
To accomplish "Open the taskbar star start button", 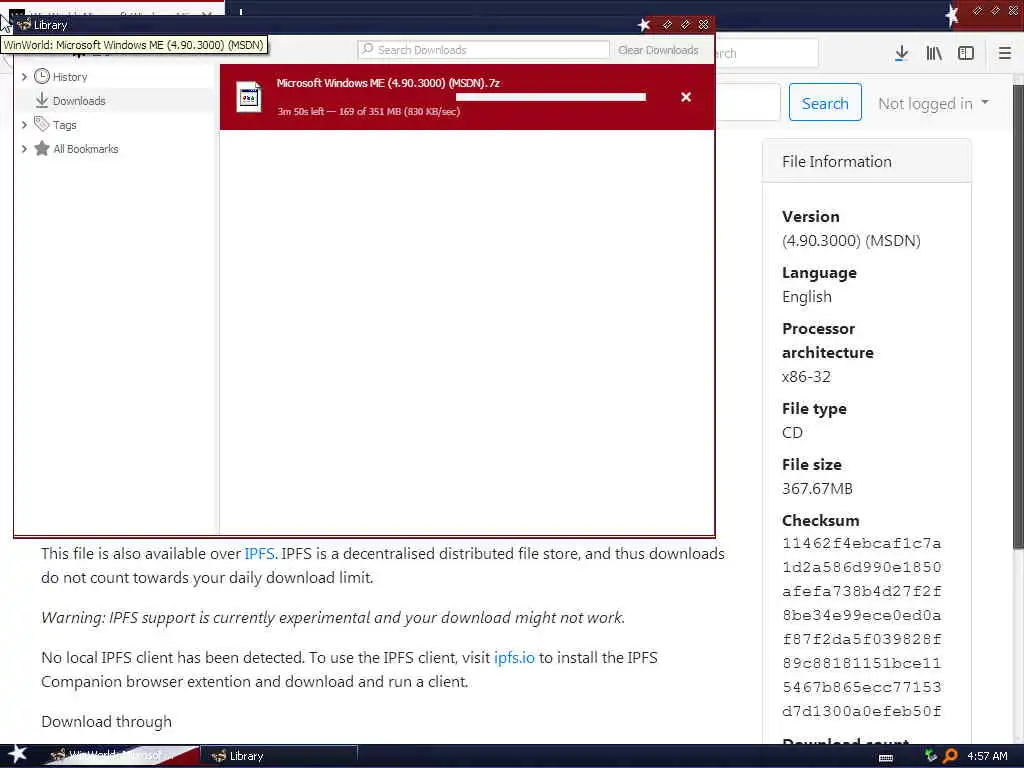I will pyautogui.click(x=17, y=754).
